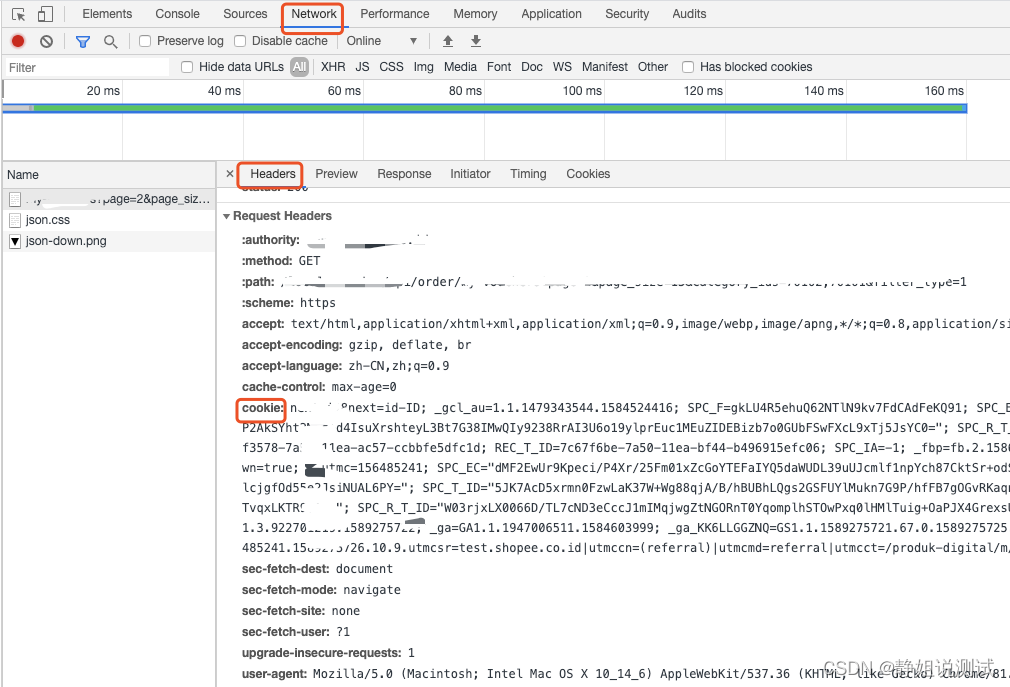The image size is (1010, 687).
Task: Stop recording with the red record button
Action: coord(18,41)
